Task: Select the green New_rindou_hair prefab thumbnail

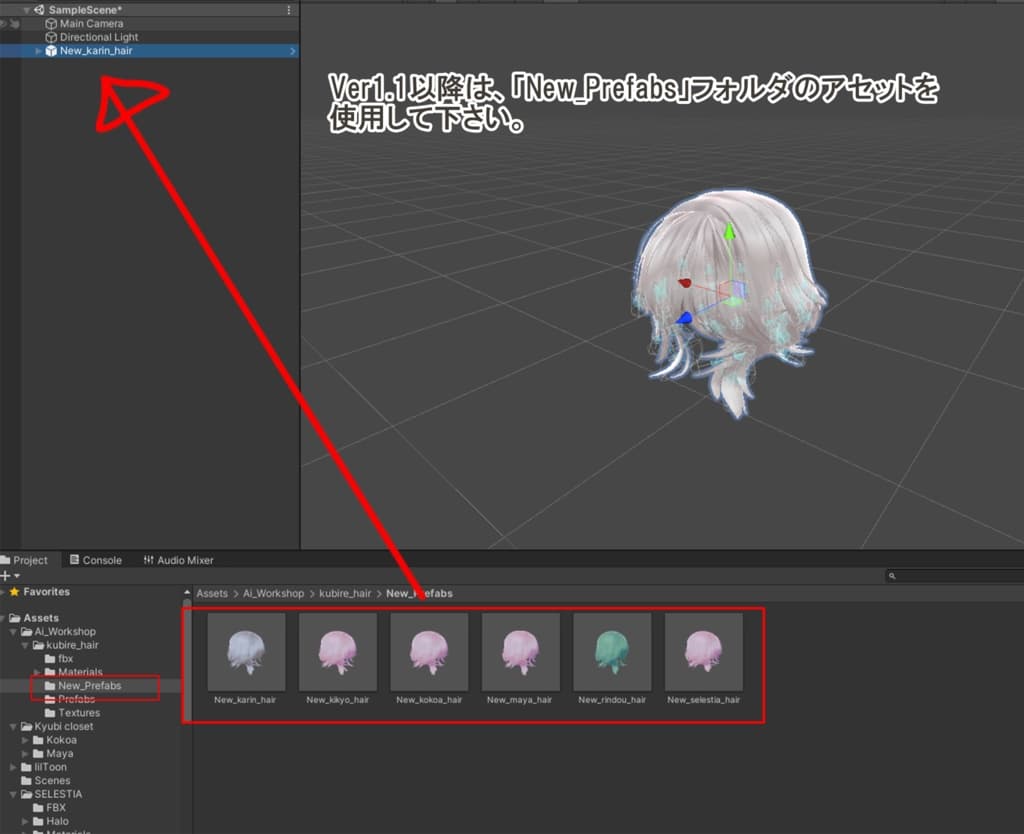Action: pos(612,652)
